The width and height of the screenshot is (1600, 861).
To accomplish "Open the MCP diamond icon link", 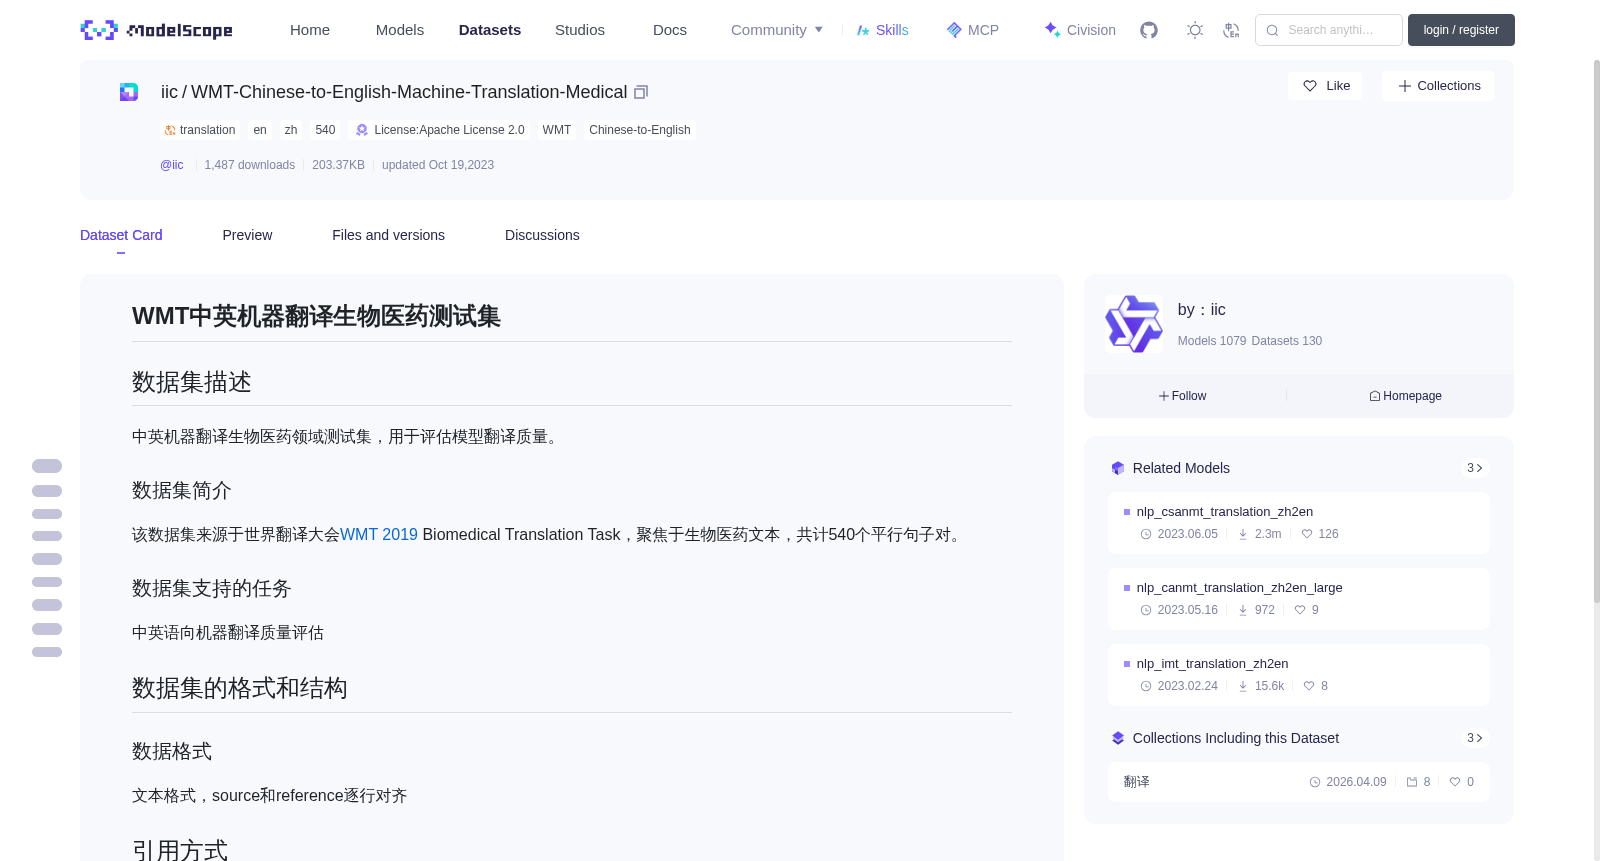I will click(954, 30).
